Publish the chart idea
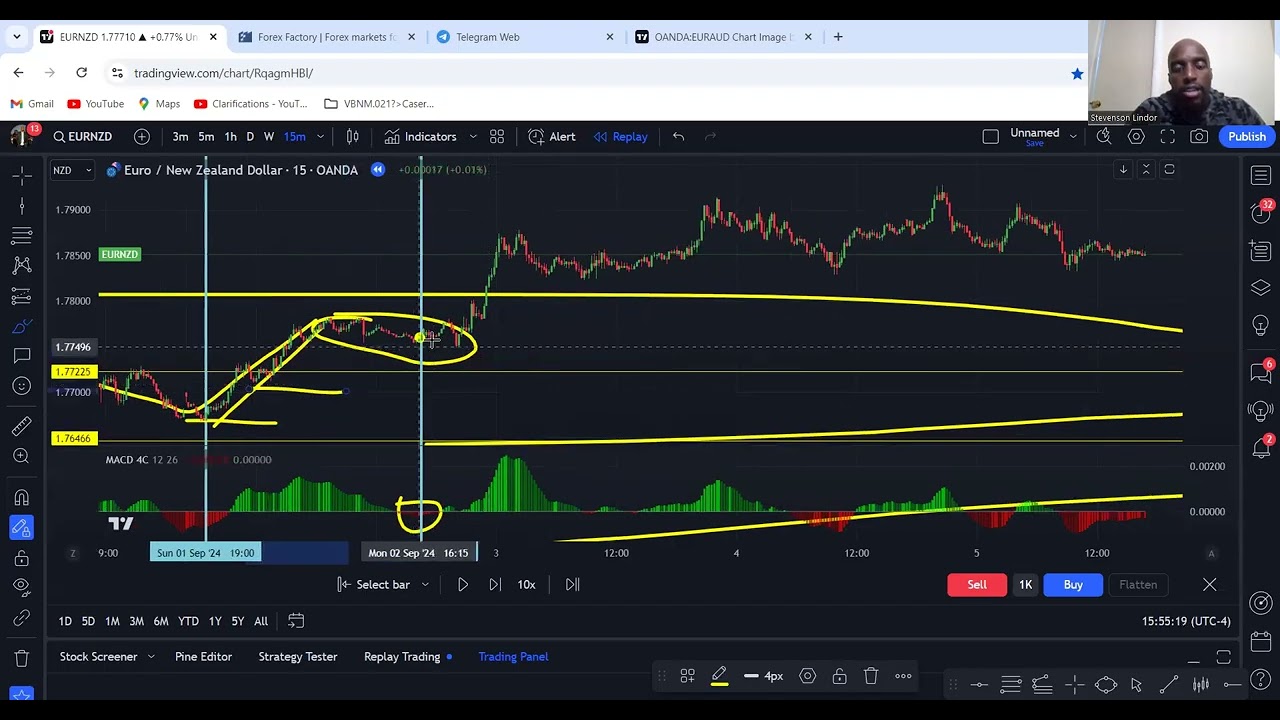This screenshot has width=1280, height=720. coord(1247,137)
